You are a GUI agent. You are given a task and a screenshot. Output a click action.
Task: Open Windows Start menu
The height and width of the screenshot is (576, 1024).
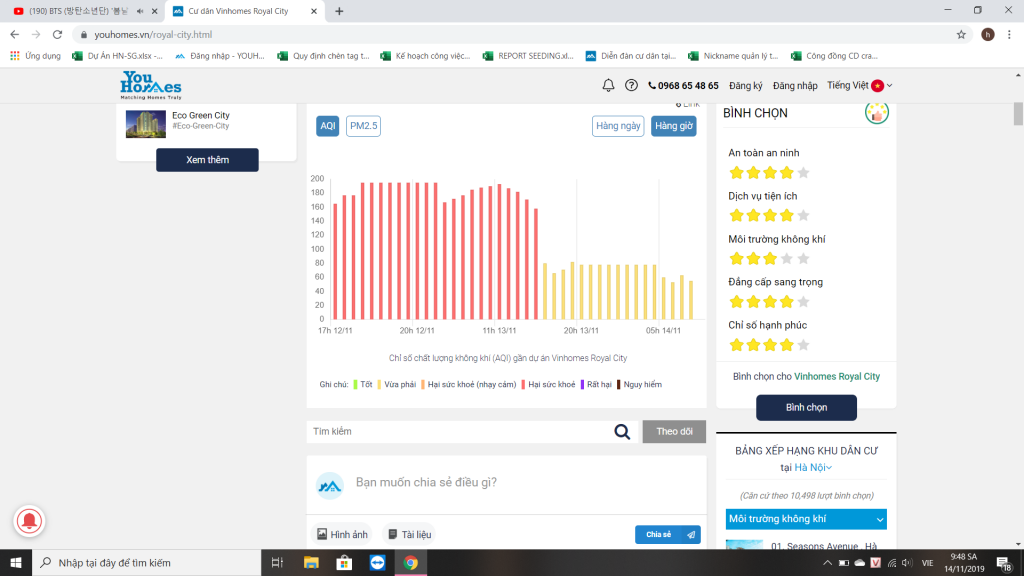tap(16, 562)
